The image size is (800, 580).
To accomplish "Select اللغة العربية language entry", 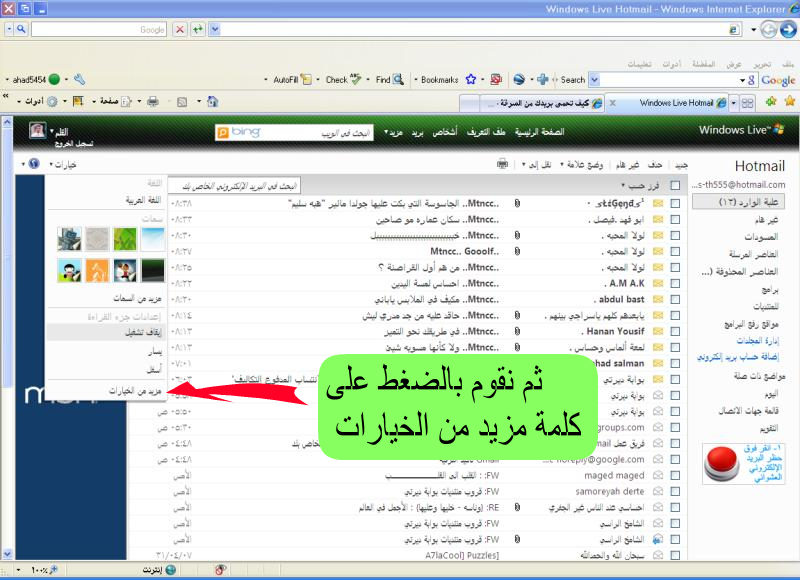I will click(143, 200).
